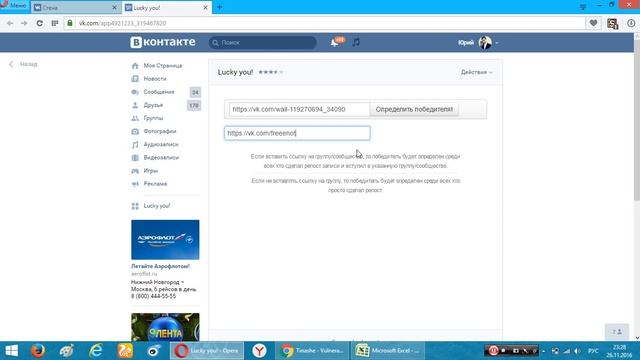Click the red recorder pause button

[493, 351]
